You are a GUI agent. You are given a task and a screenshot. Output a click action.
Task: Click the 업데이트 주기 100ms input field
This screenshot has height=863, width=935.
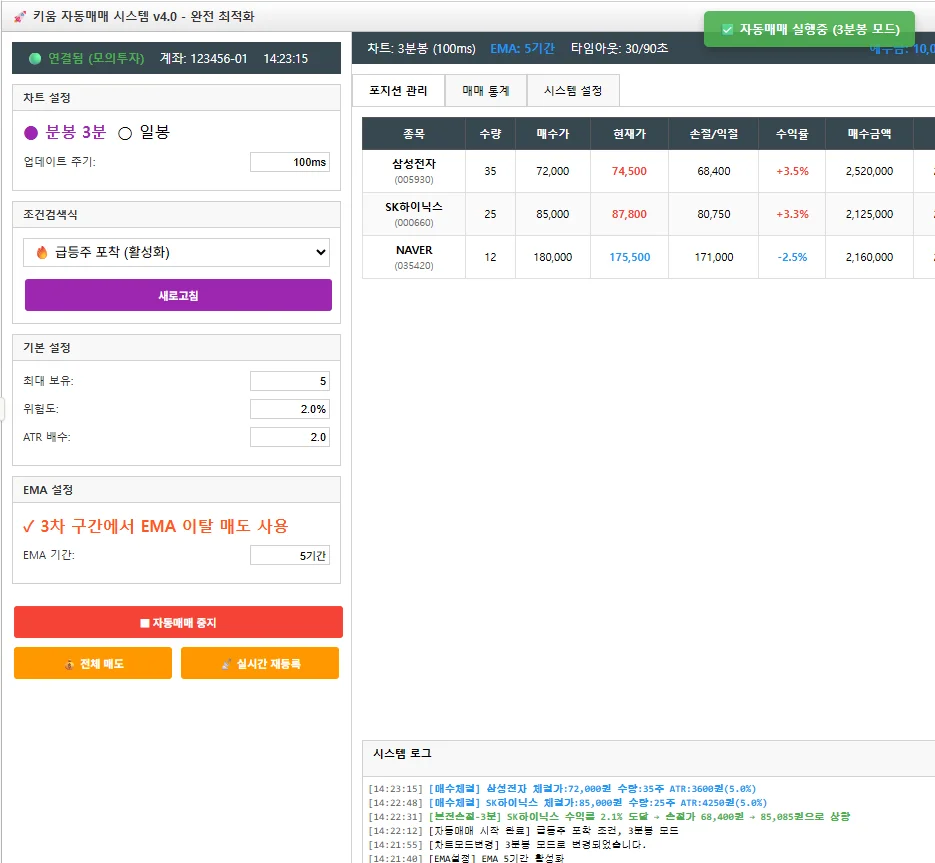(289, 162)
